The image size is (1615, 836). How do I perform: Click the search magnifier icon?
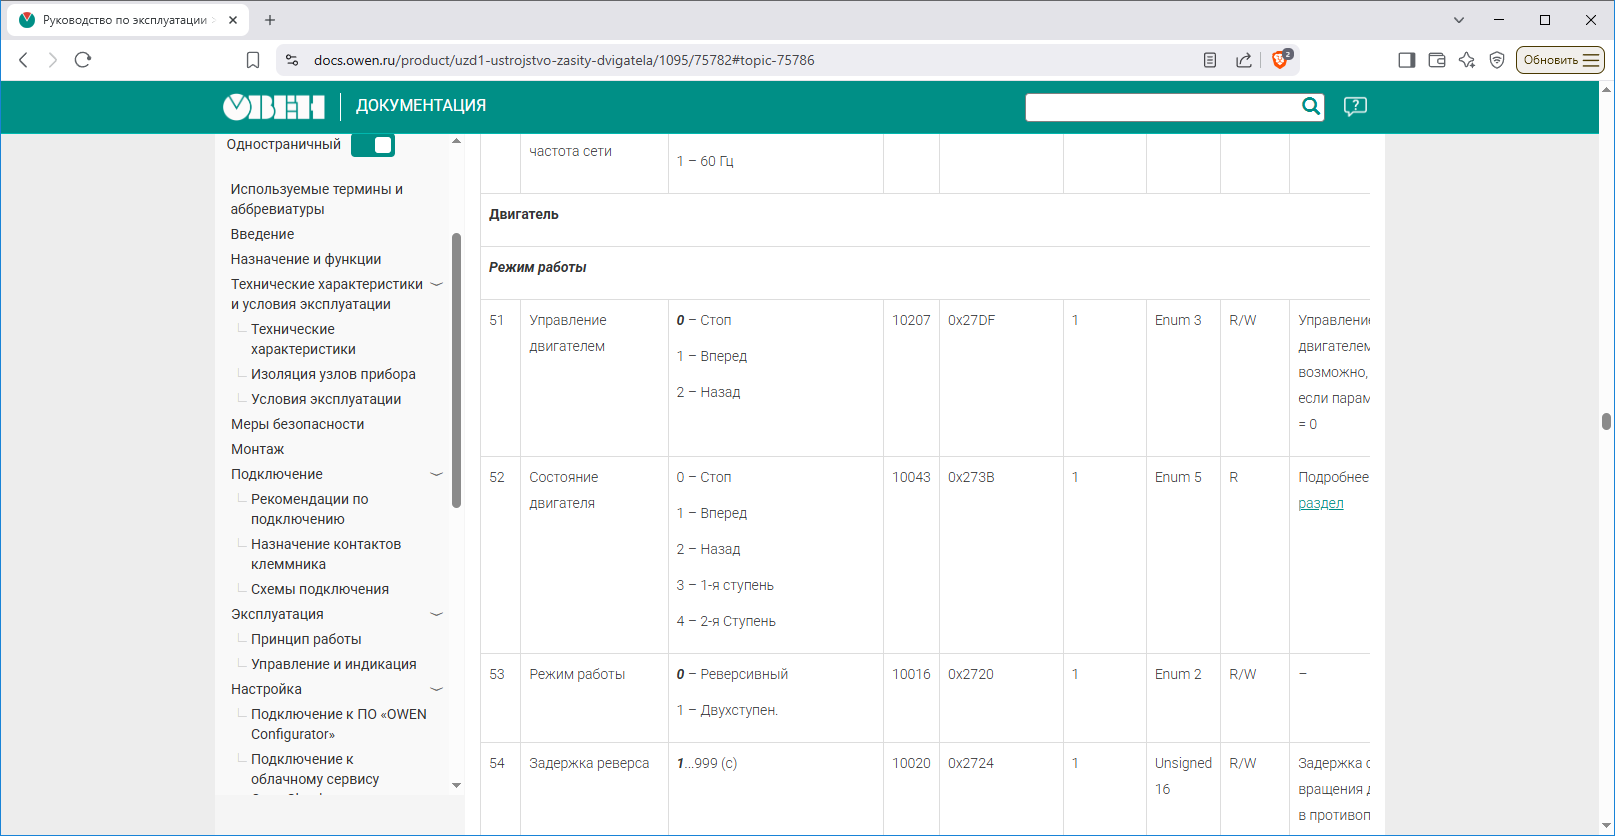1310,107
